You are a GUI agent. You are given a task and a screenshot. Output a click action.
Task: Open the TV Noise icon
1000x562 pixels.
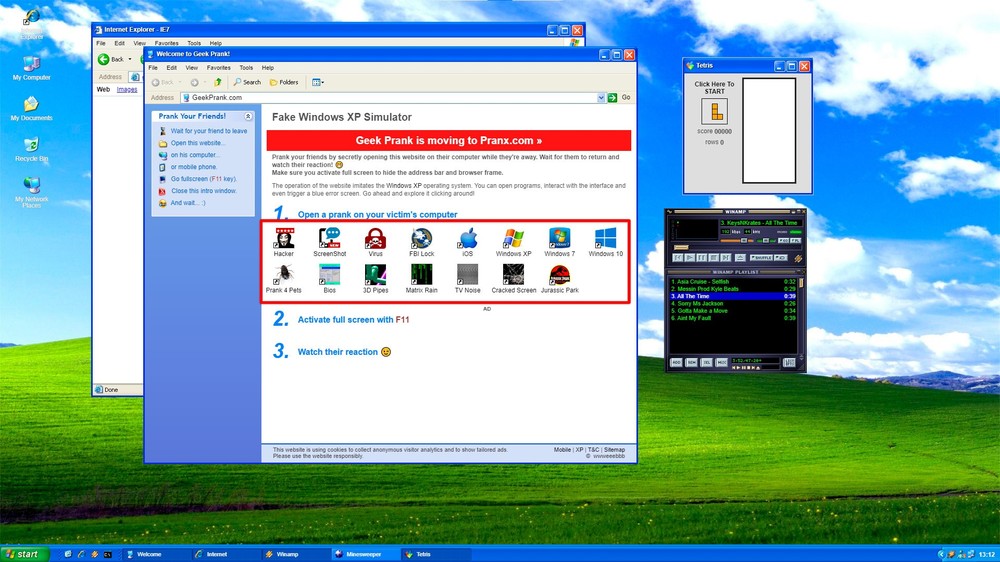[x=467, y=279]
